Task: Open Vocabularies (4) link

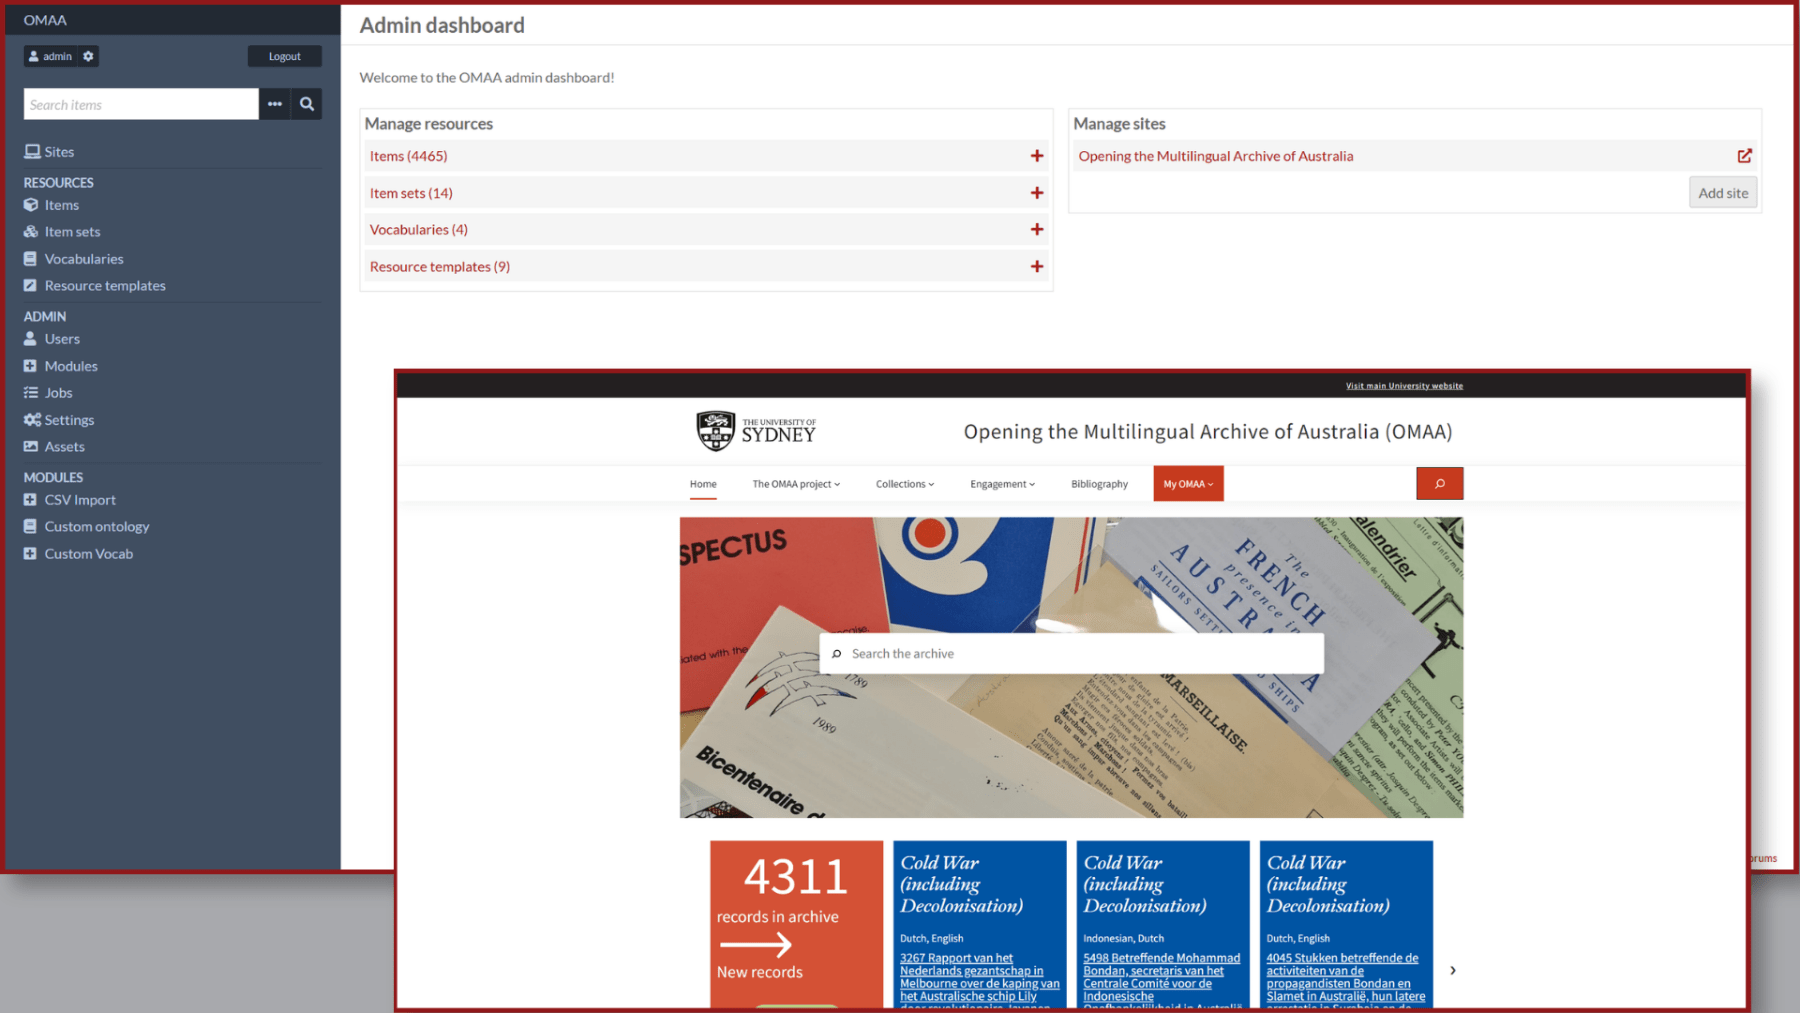Action: 419,230
